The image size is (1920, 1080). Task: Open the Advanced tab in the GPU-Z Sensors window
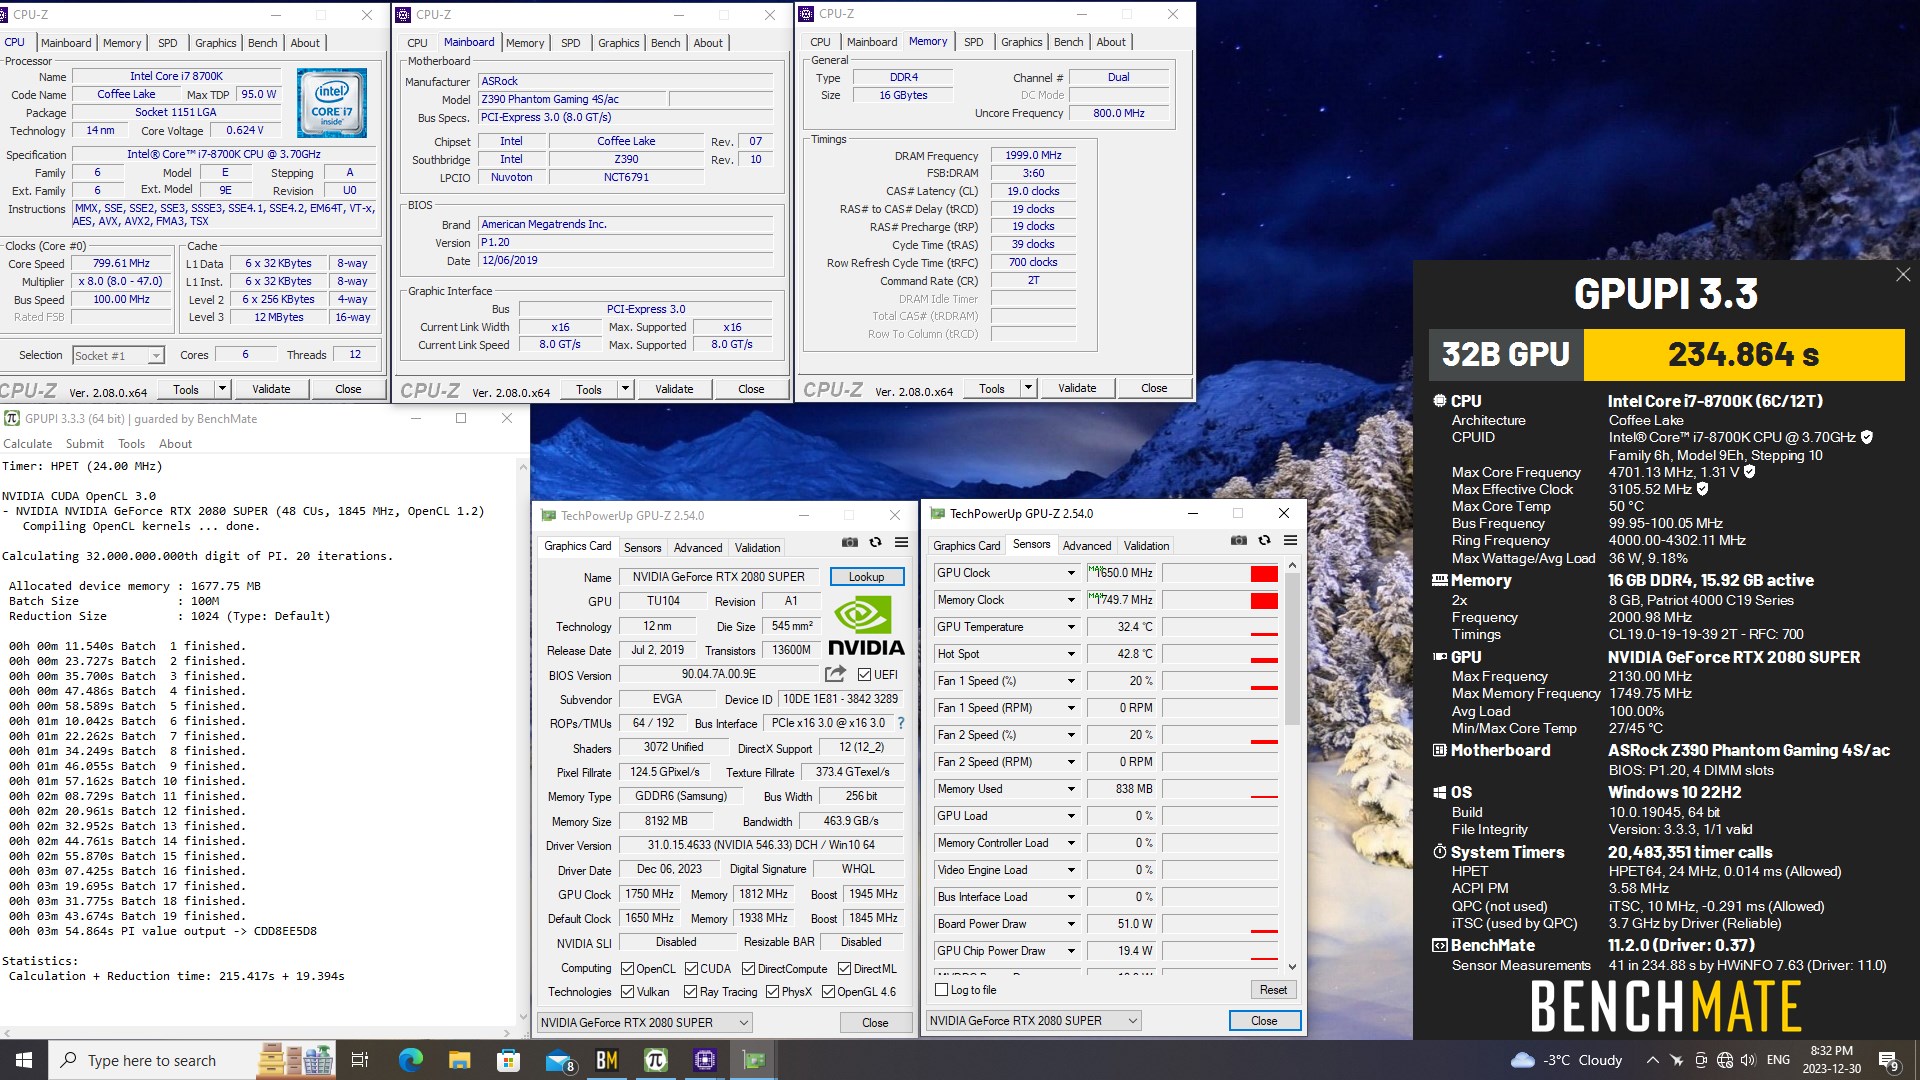[1086, 546]
